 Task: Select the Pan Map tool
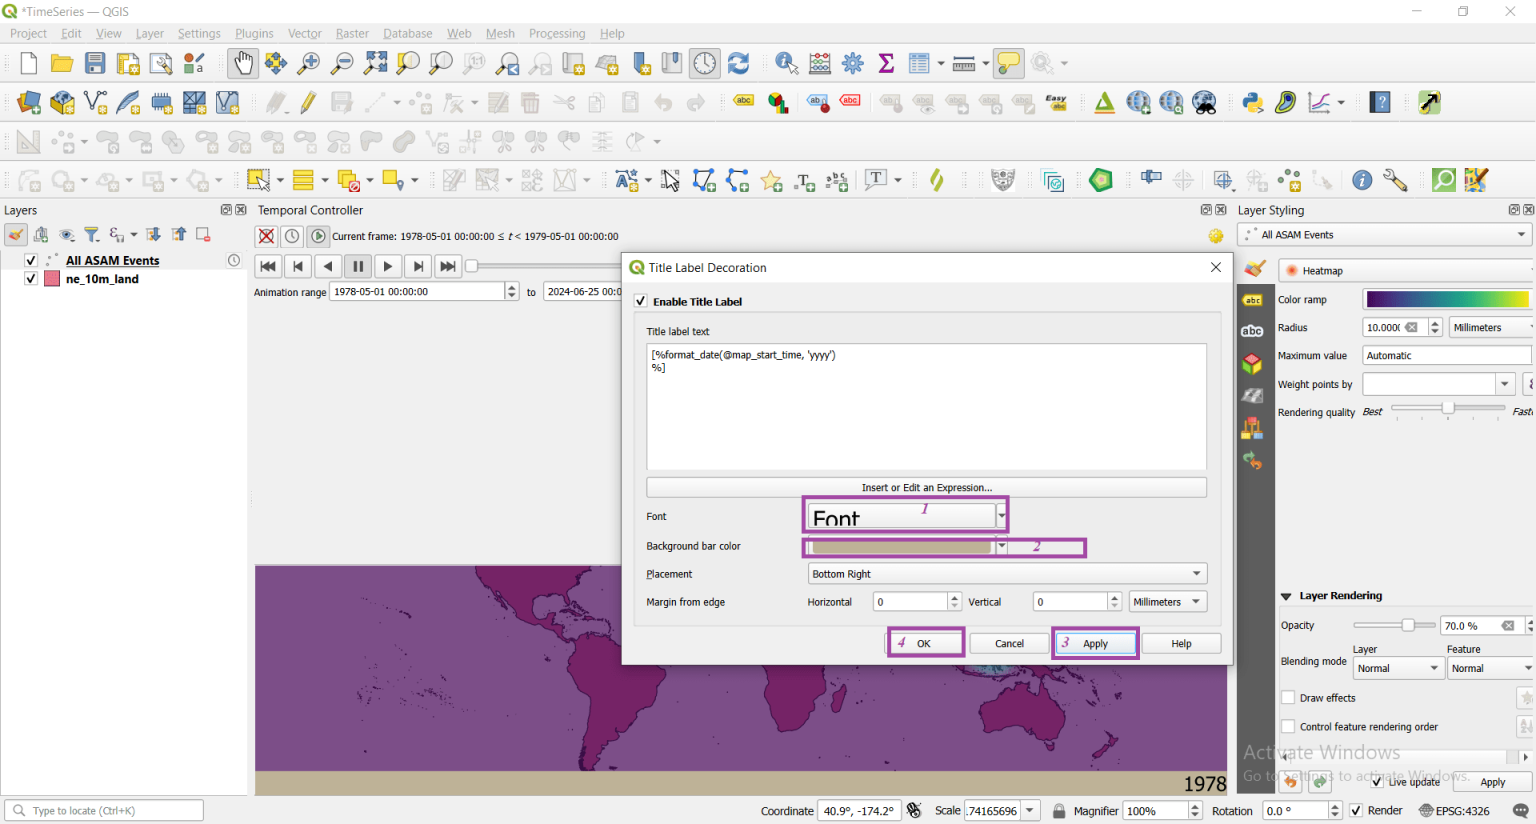(241, 62)
